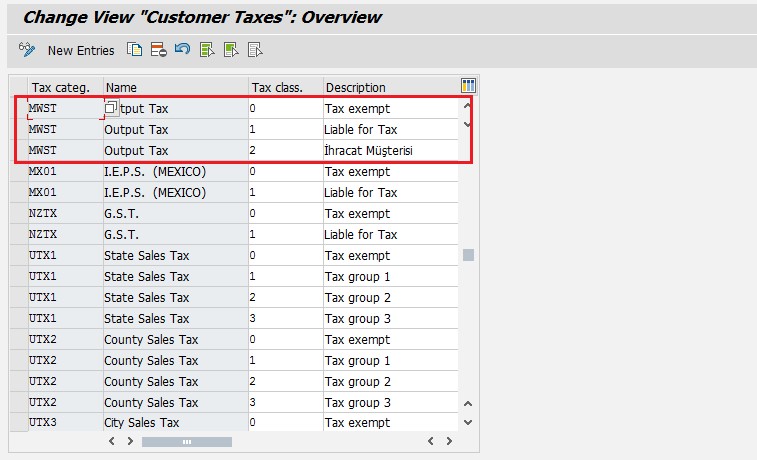Click the Tax categ. column header
757x460 pixels.
pyautogui.click(x=60, y=87)
